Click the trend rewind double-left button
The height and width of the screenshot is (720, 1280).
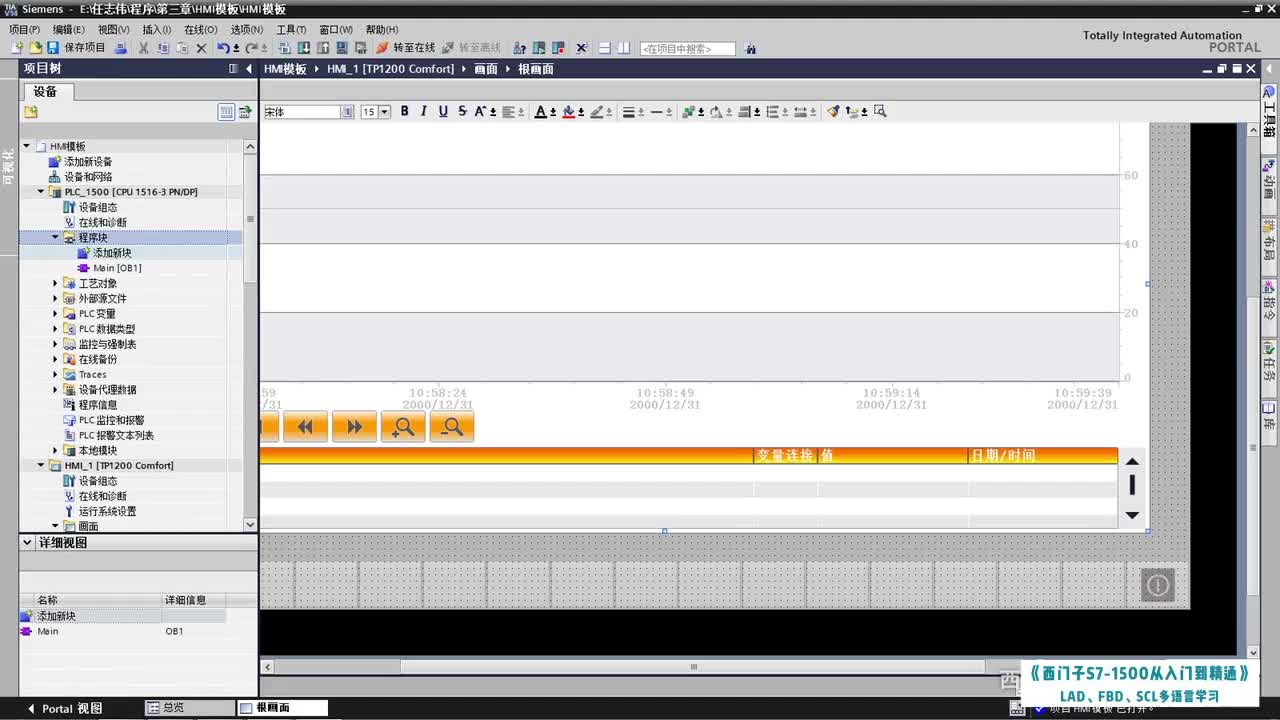pyautogui.click(x=306, y=427)
